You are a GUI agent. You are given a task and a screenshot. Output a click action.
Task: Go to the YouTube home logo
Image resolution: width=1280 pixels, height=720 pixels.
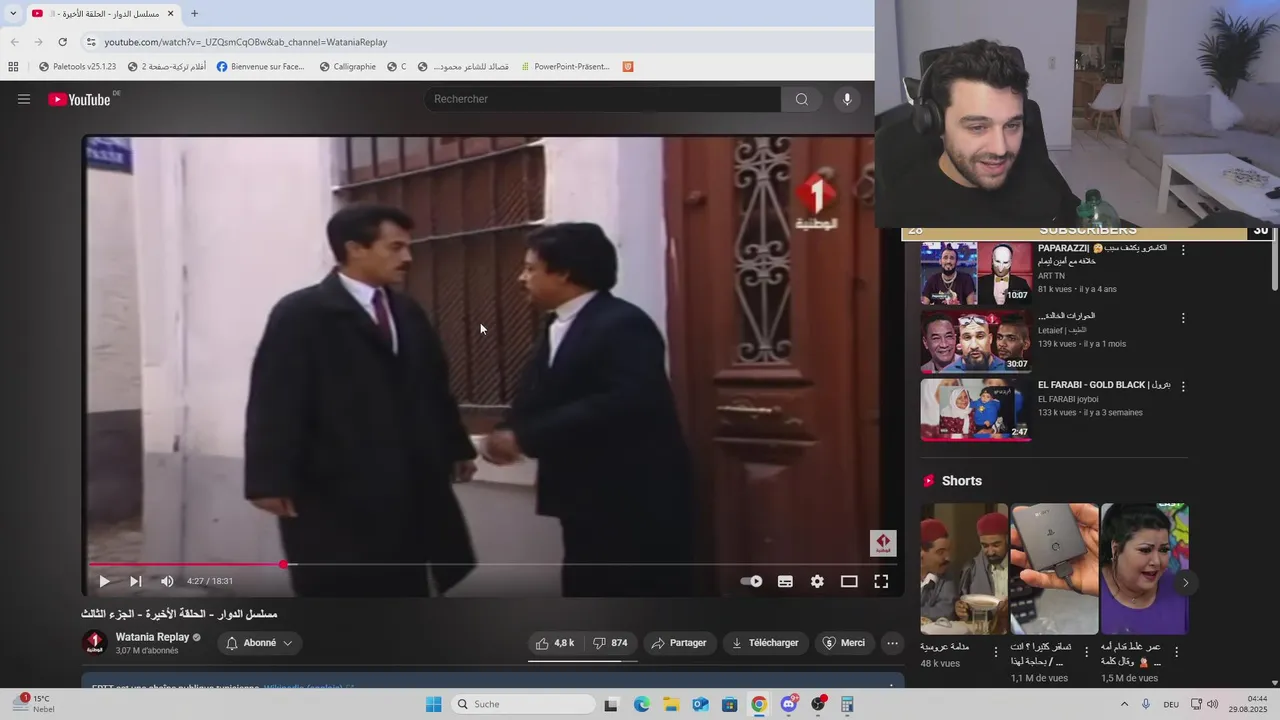point(80,99)
